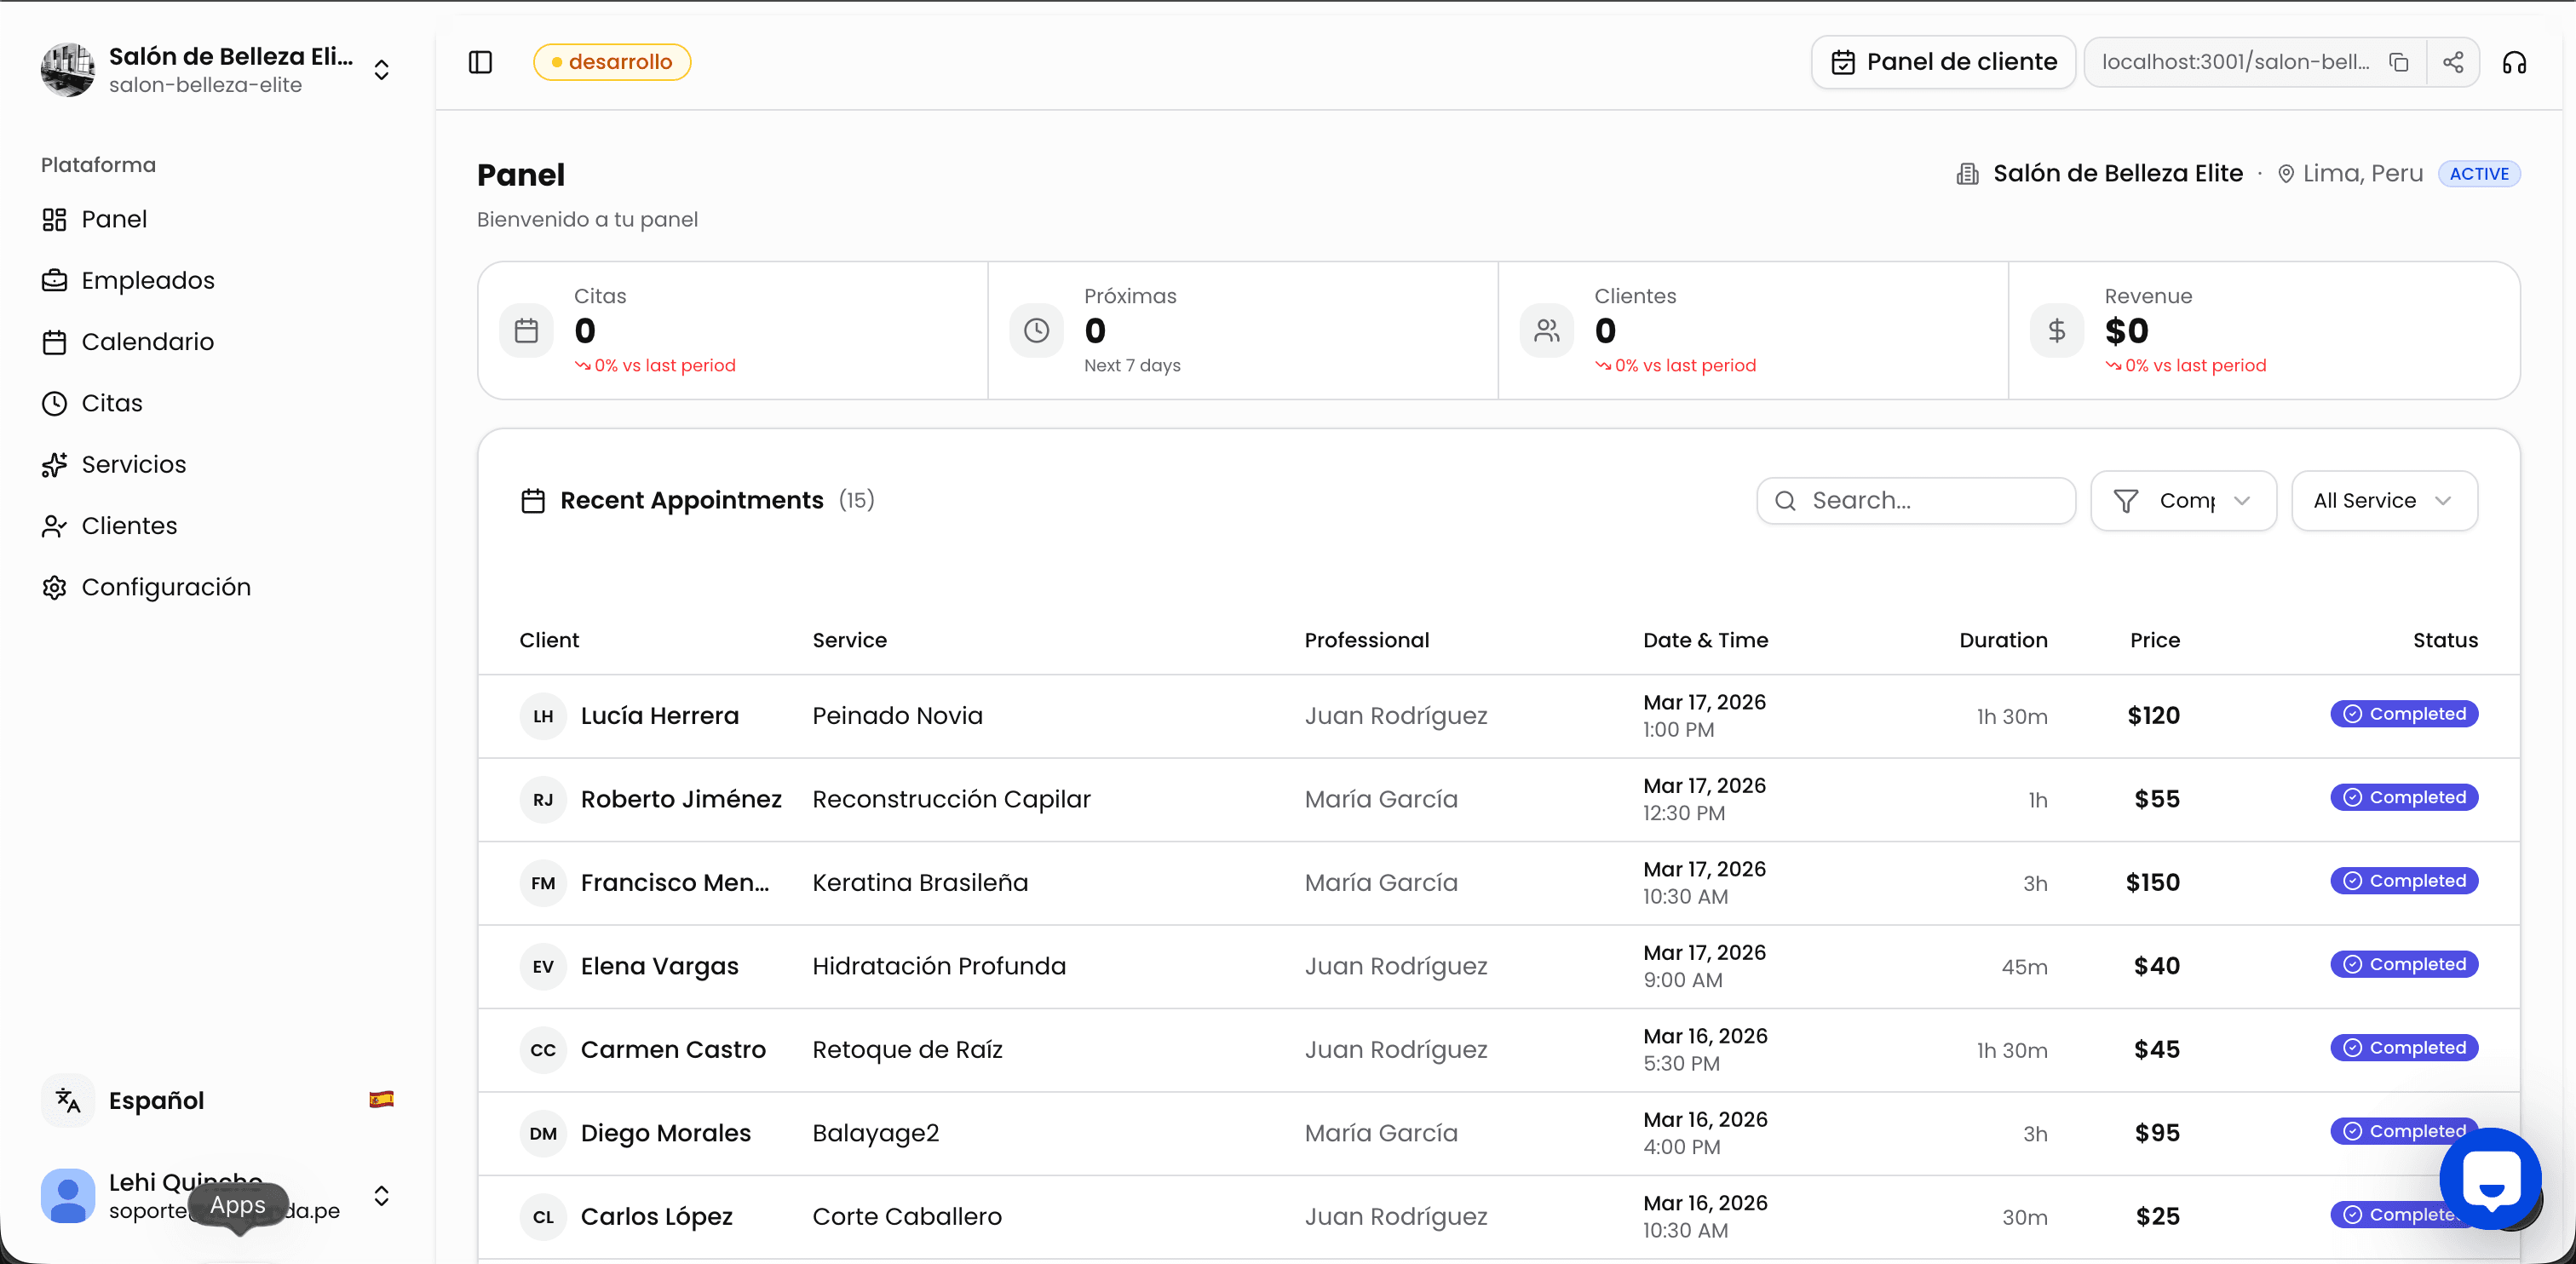The height and width of the screenshot is (1264, 2576).
Task: Click the LH avatar for Lucía Herrera
Action: tap(543, 716)
